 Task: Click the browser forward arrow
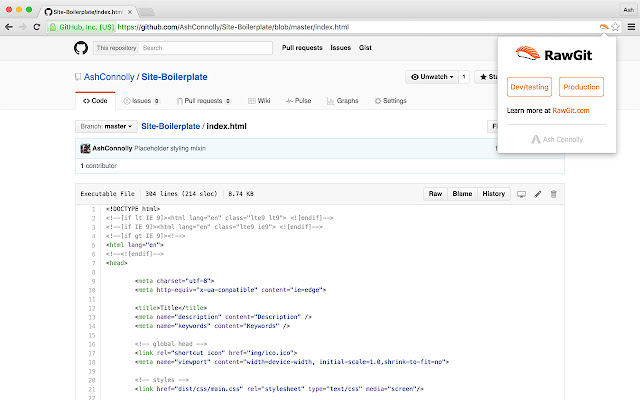22,27
